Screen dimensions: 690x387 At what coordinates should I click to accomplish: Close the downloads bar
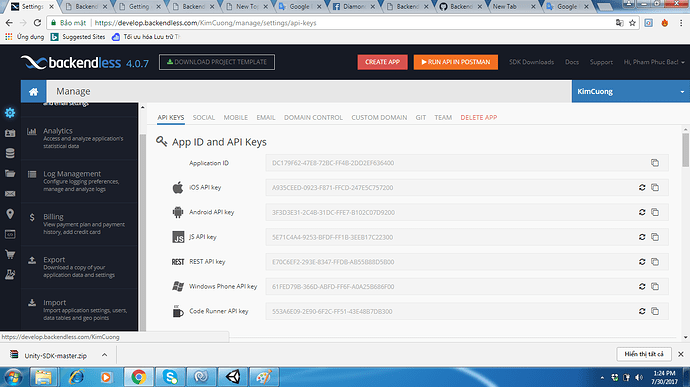coord(681,354)
